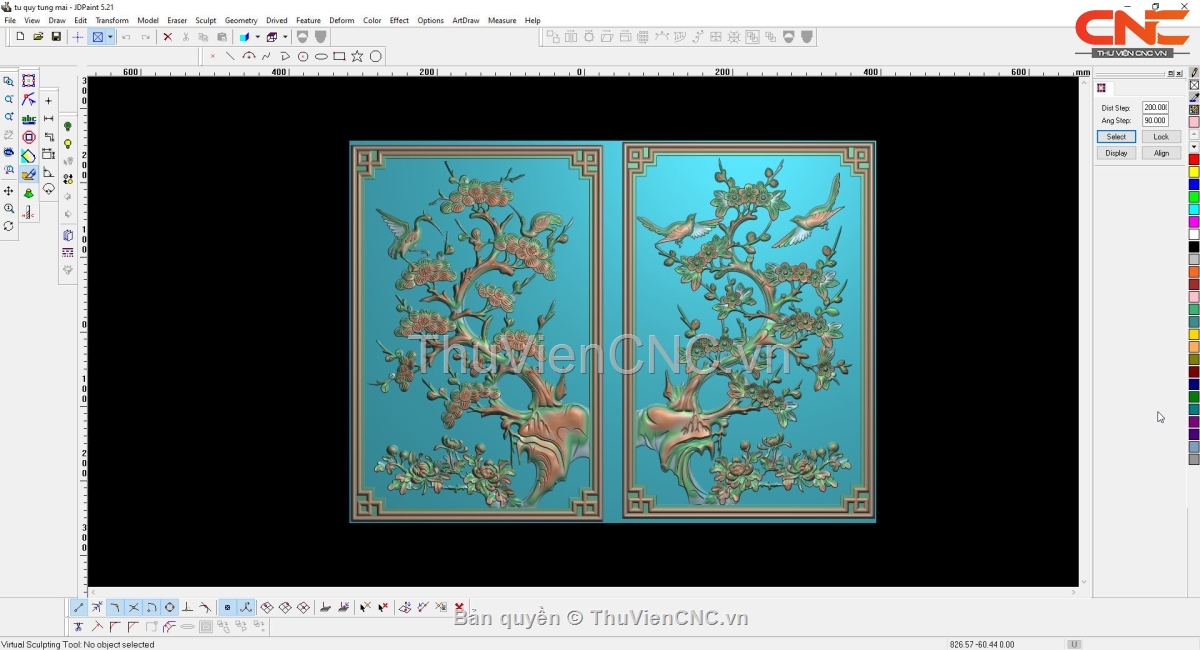Open the Sculpt menu
Image resolution: width=1200 pixels, height=650 pixels.
[x=206, y=20]
